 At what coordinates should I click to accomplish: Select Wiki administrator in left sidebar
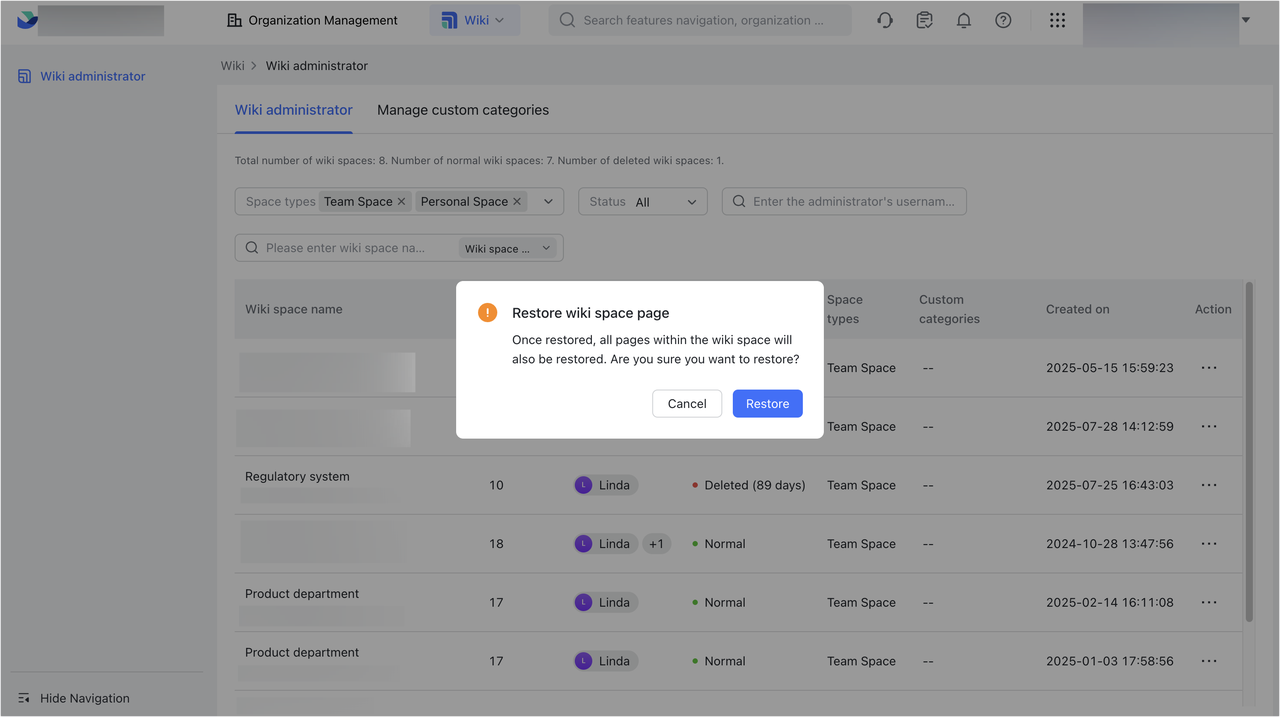pos(93,76)
